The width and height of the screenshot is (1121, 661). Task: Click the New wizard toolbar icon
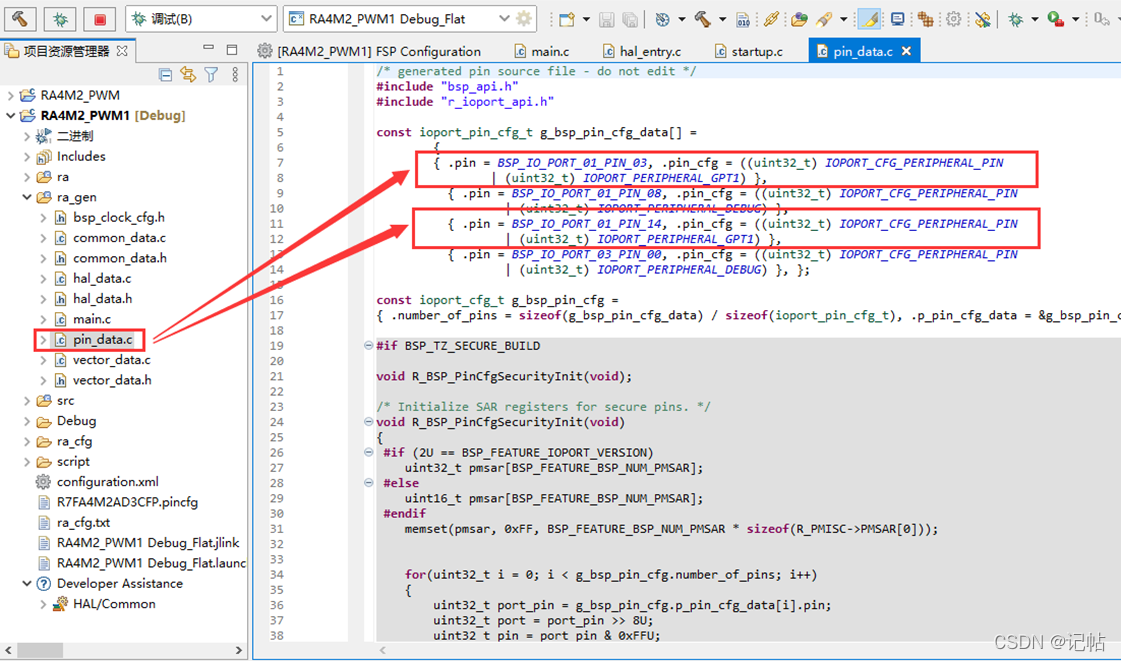[567, 19]
